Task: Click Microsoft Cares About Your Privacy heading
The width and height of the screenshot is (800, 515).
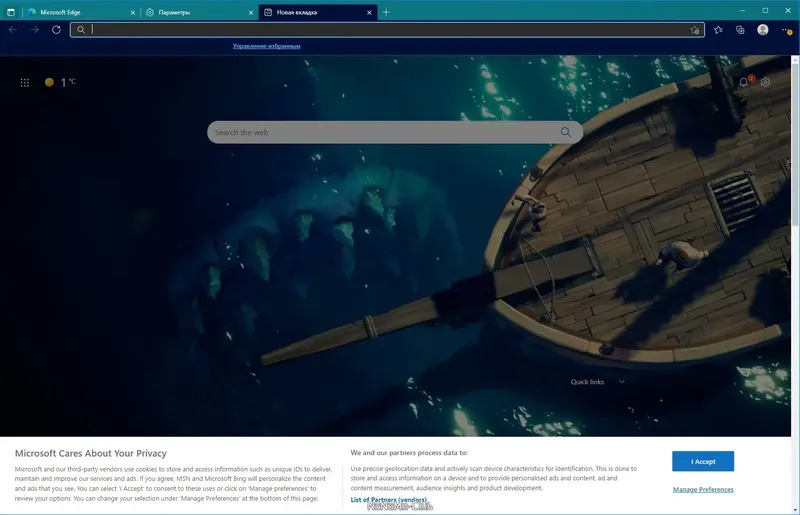Action: 91,453
